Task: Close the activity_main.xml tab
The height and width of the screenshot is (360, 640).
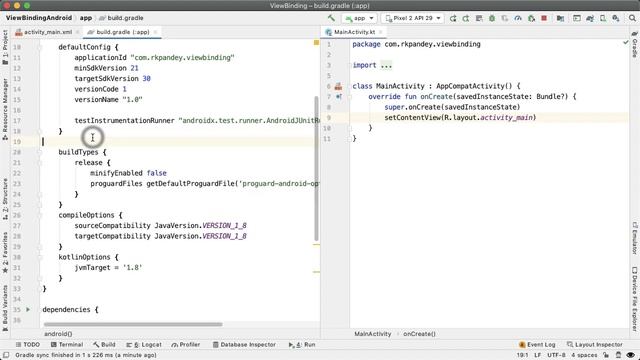Action: (78, 32)
